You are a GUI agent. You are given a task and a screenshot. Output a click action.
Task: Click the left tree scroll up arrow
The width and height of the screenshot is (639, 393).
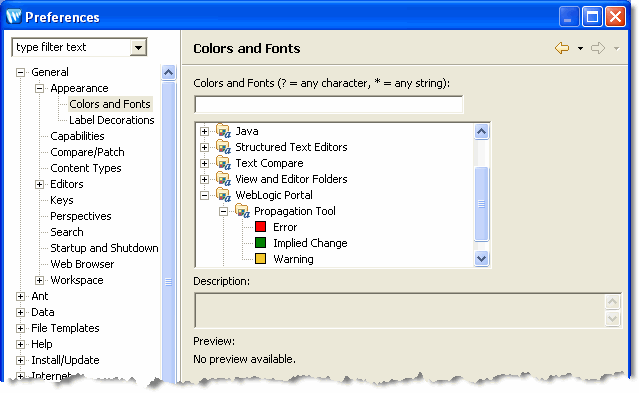click(x=168, y=73)
